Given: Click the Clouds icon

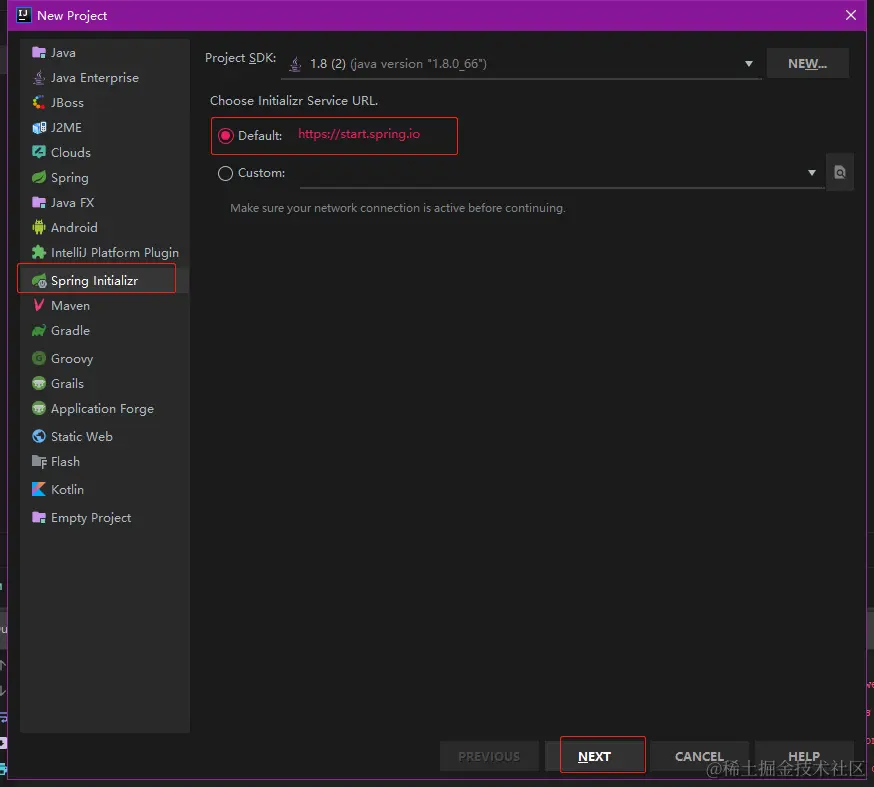Looking at the screenshot, I should pyautogui.click(x=38, y=152).
